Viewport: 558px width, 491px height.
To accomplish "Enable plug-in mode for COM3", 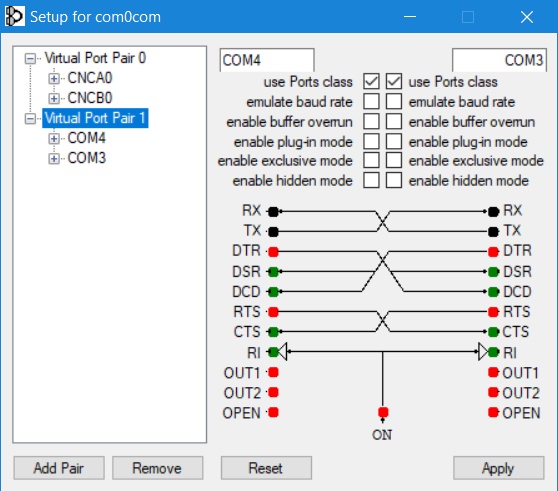I will coord(394,141).
